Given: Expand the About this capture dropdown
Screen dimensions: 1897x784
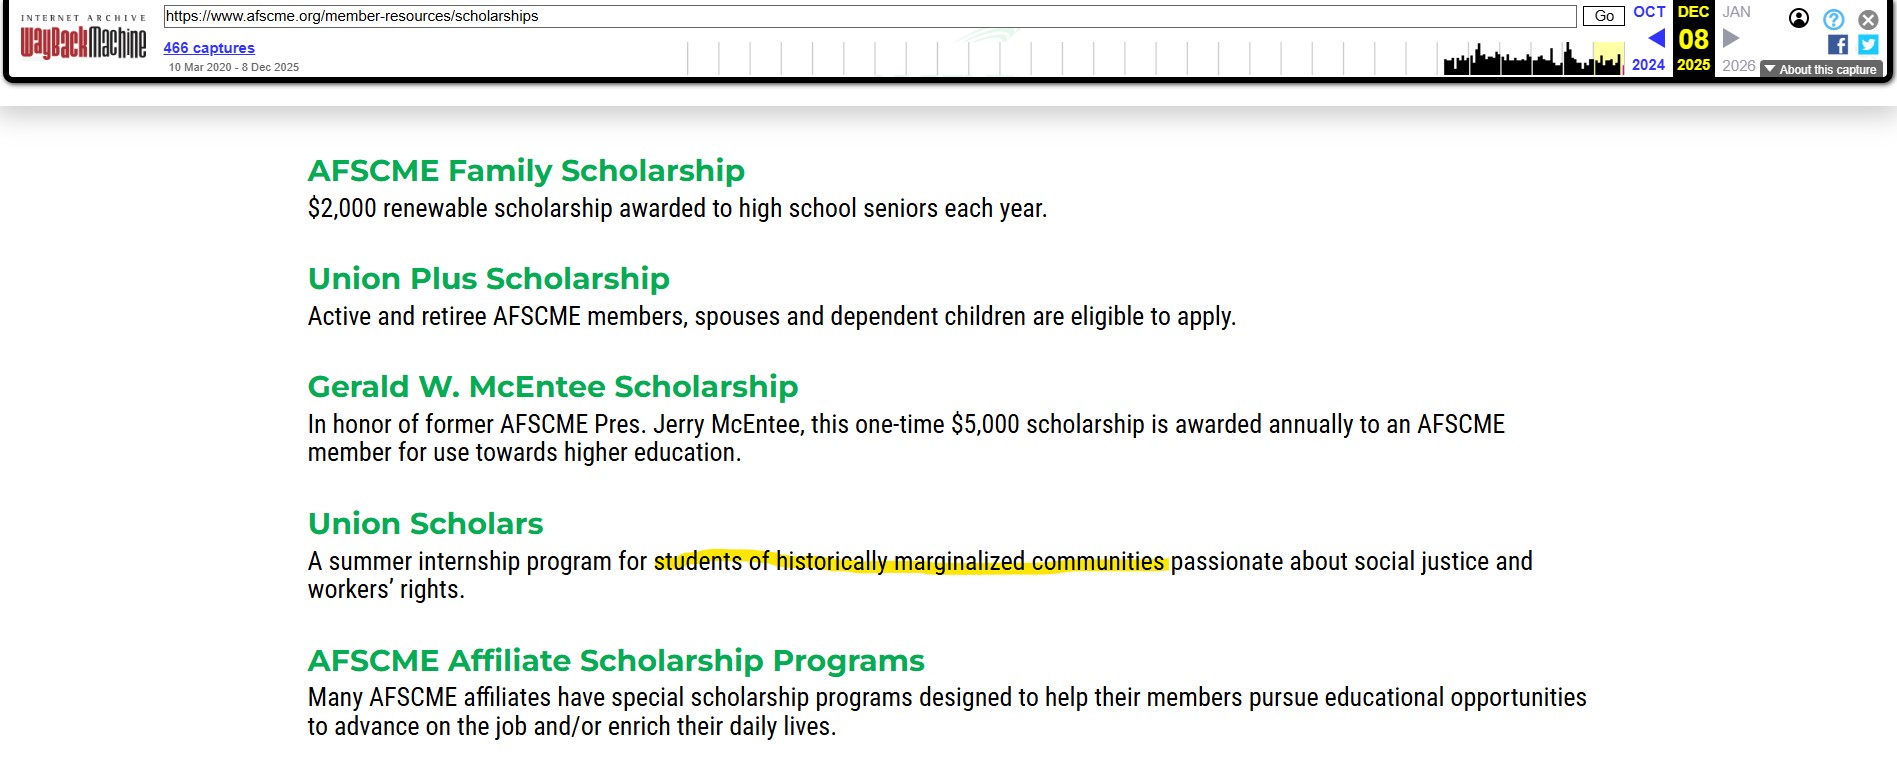Looking at the screenshot, I should pos(1821,69).
